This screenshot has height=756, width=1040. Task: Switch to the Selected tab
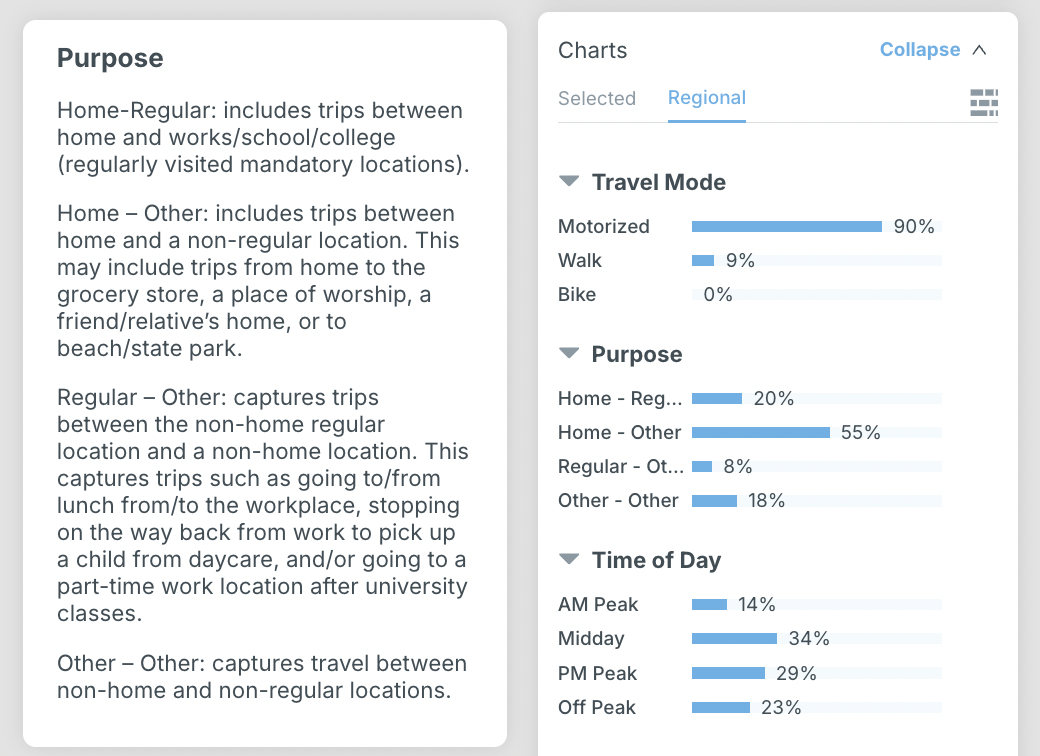(x=597, y=98)
